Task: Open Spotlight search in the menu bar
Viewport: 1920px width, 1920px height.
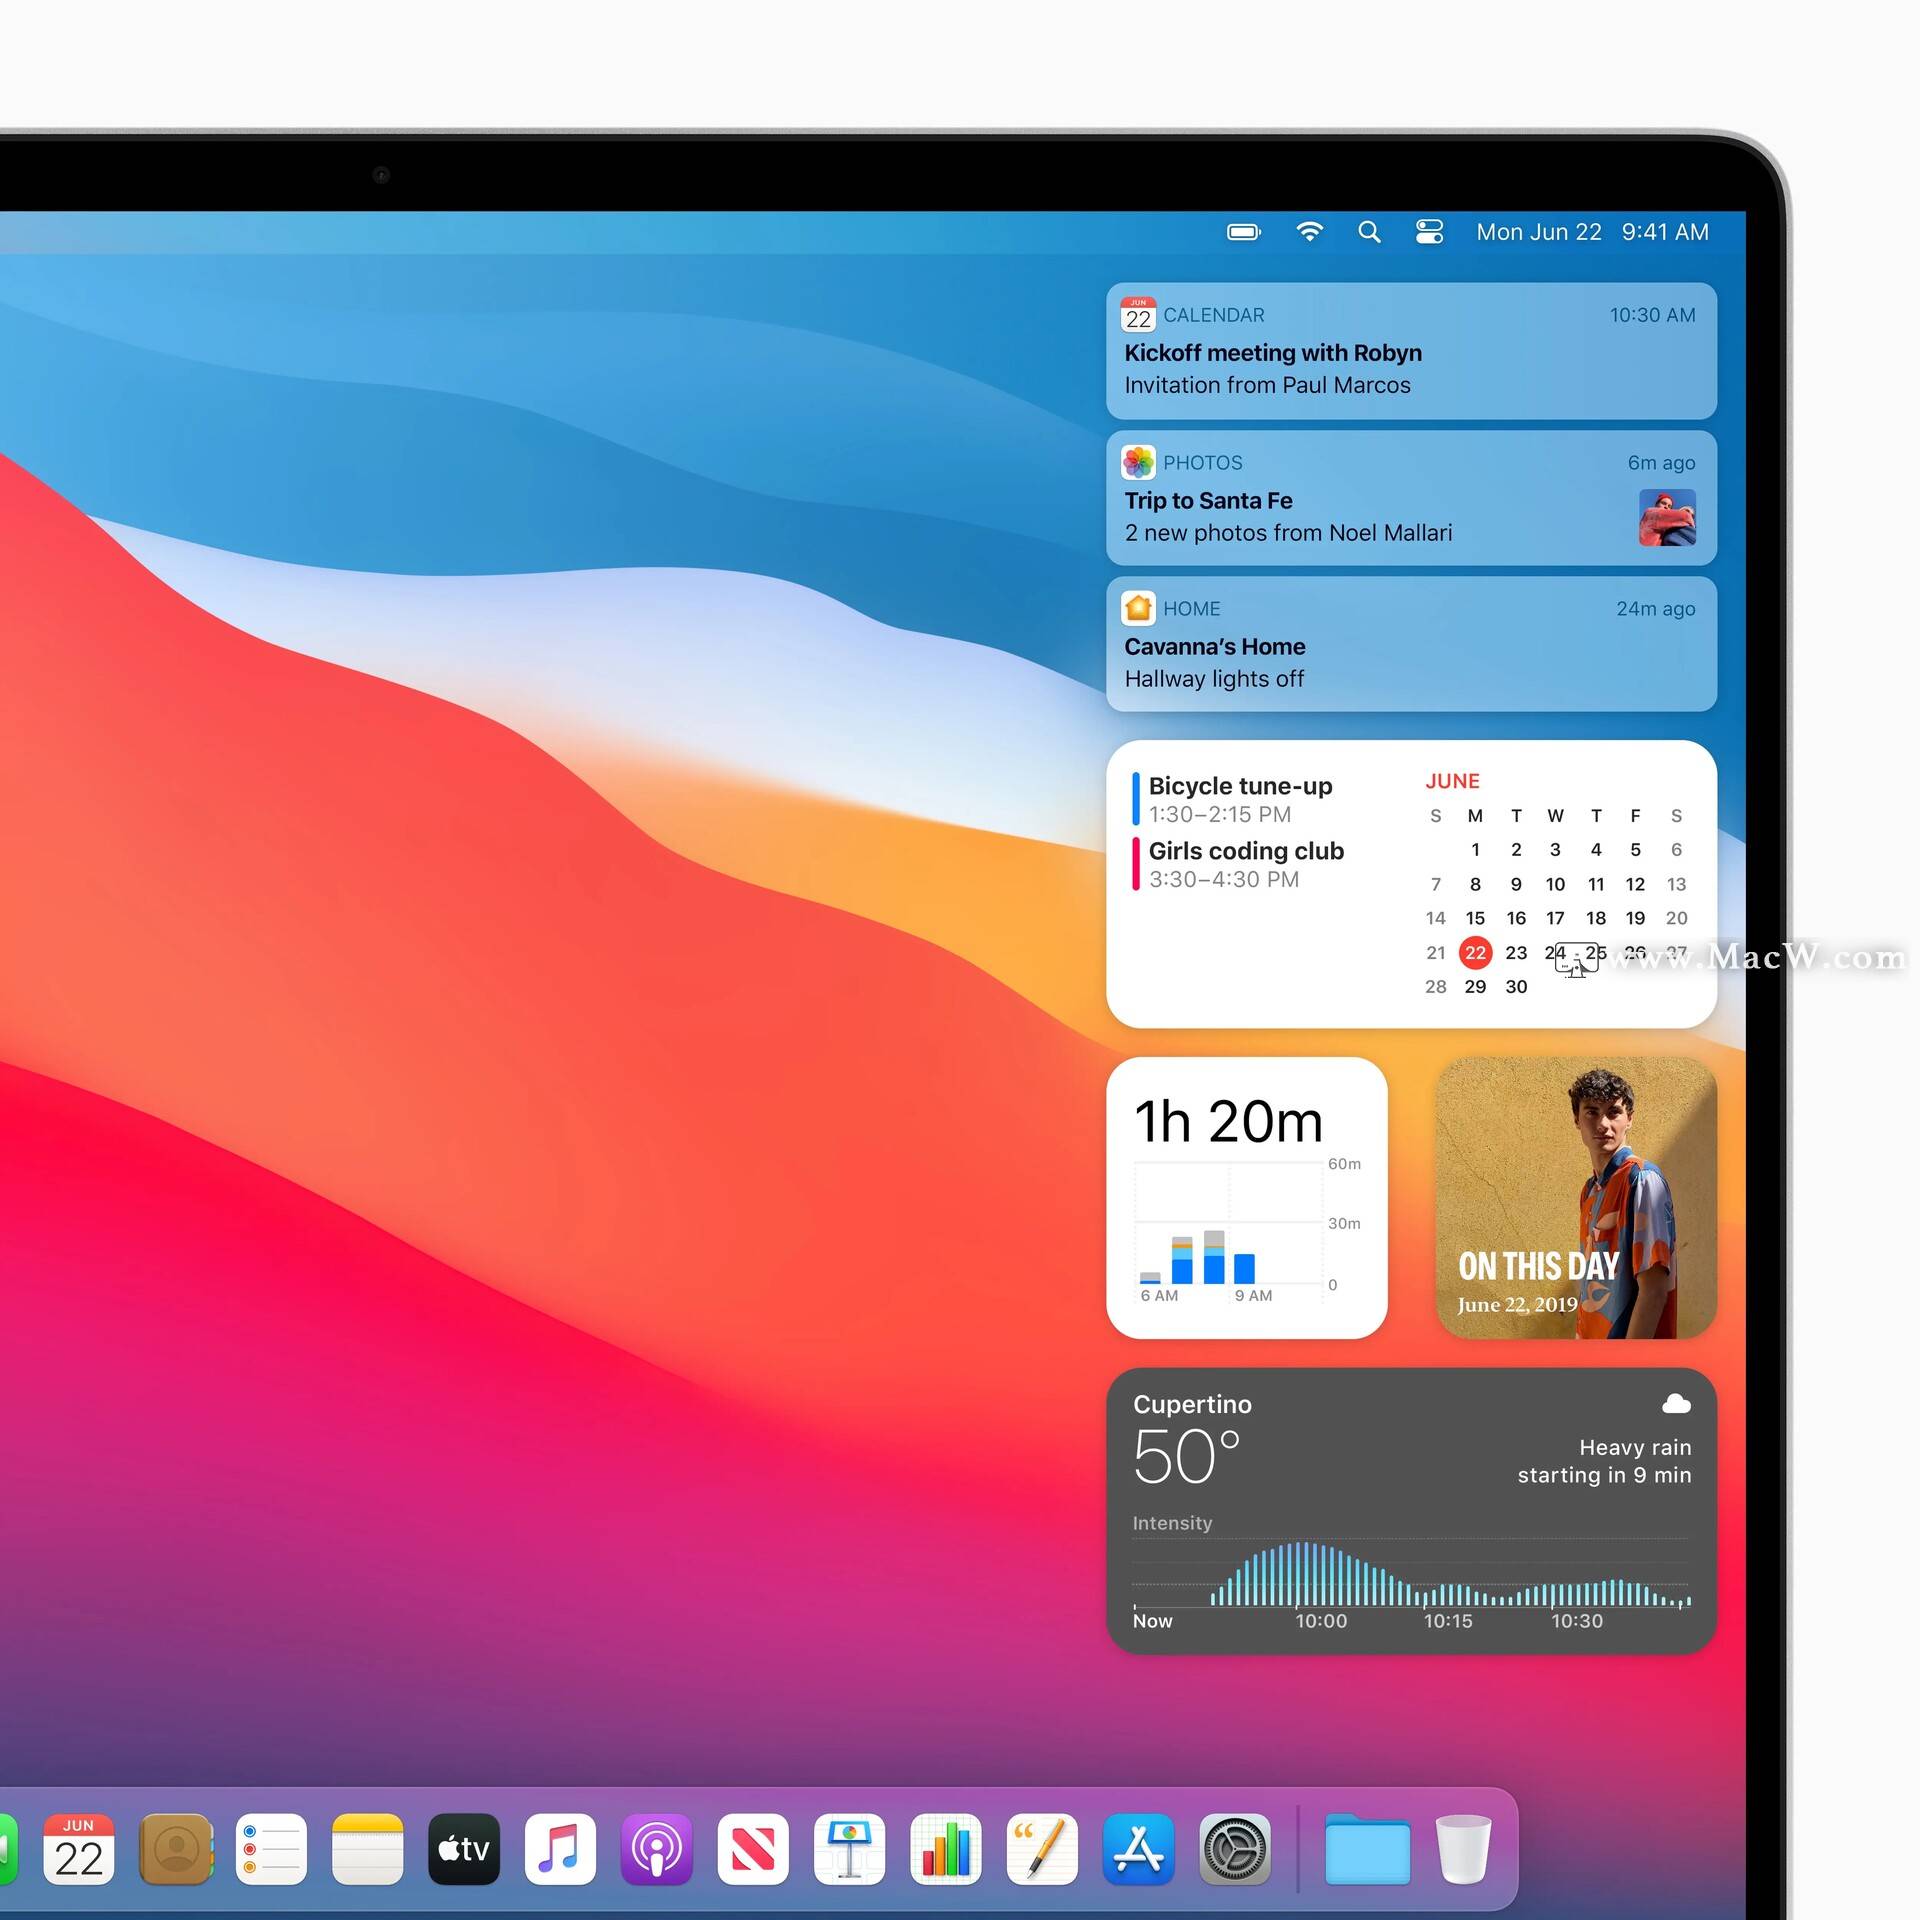Action: point(1369,232)
